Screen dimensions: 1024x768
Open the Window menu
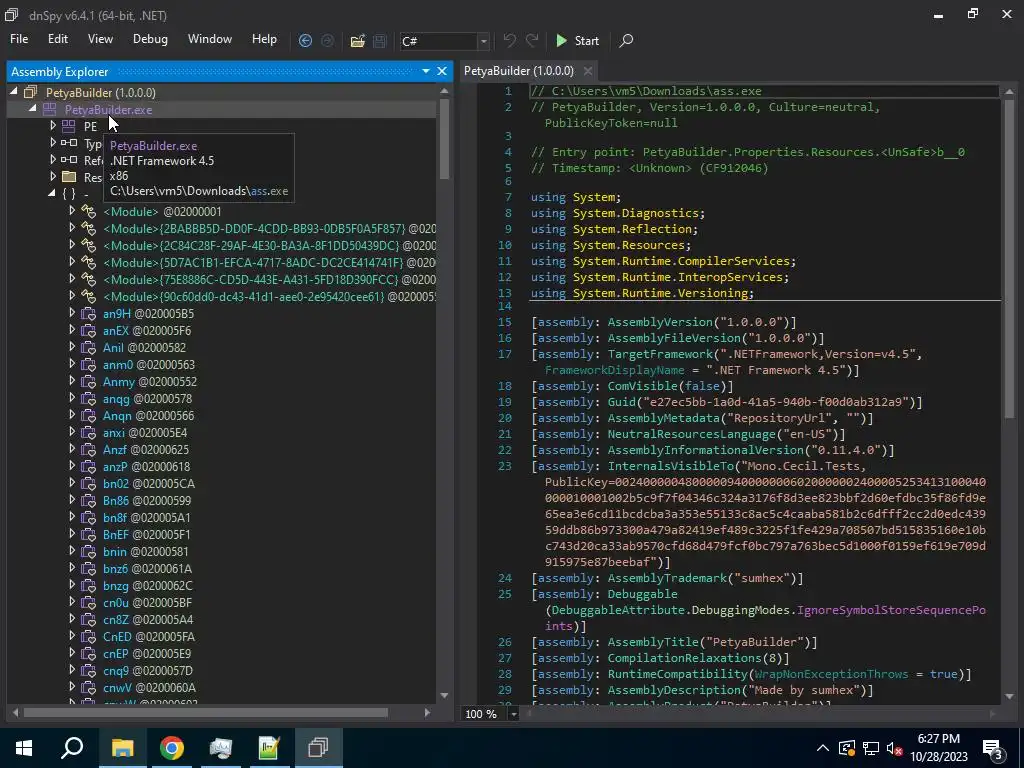[x=210, y=39]
